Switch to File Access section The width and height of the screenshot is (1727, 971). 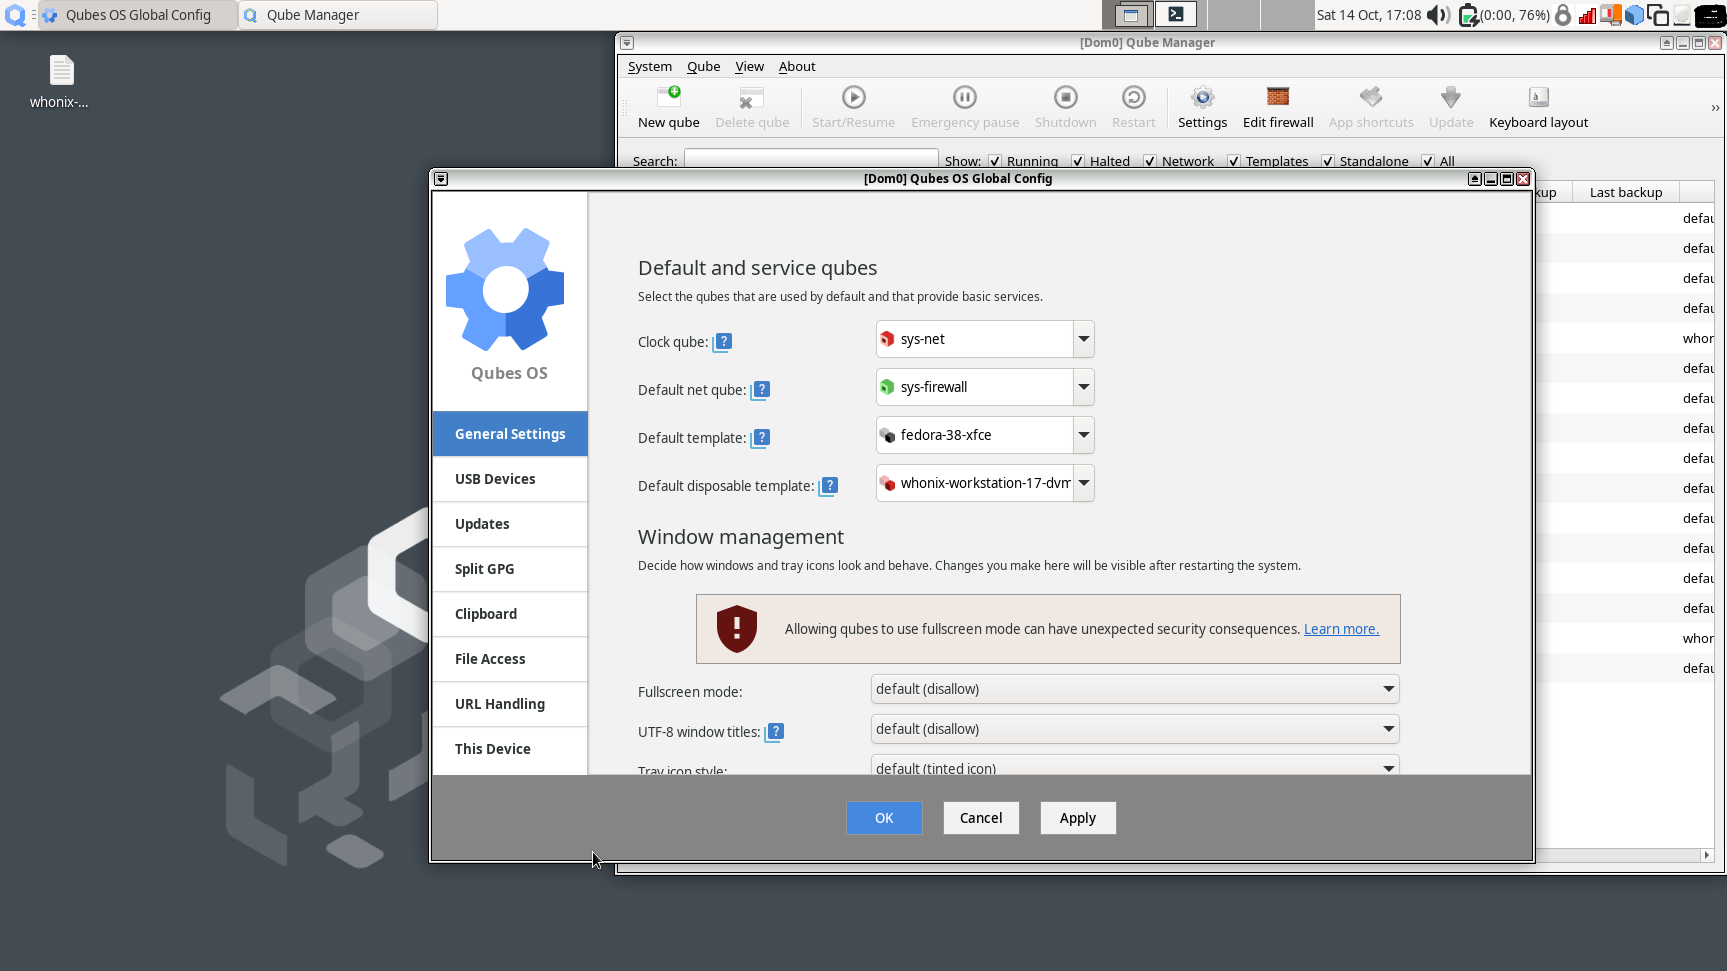(510, 659)
